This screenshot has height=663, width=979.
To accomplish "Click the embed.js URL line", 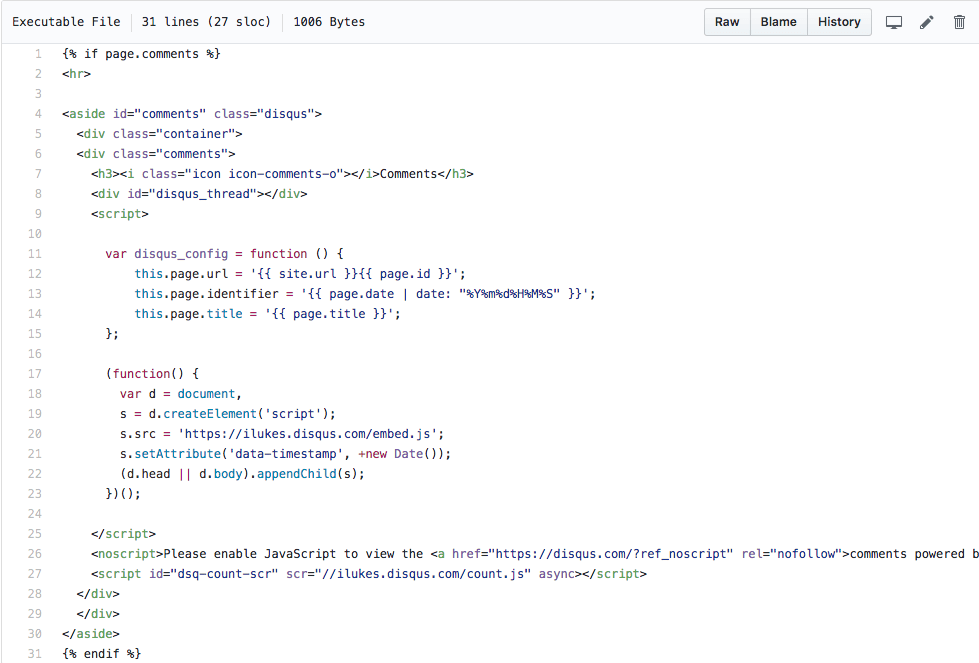I will [282, 434].
